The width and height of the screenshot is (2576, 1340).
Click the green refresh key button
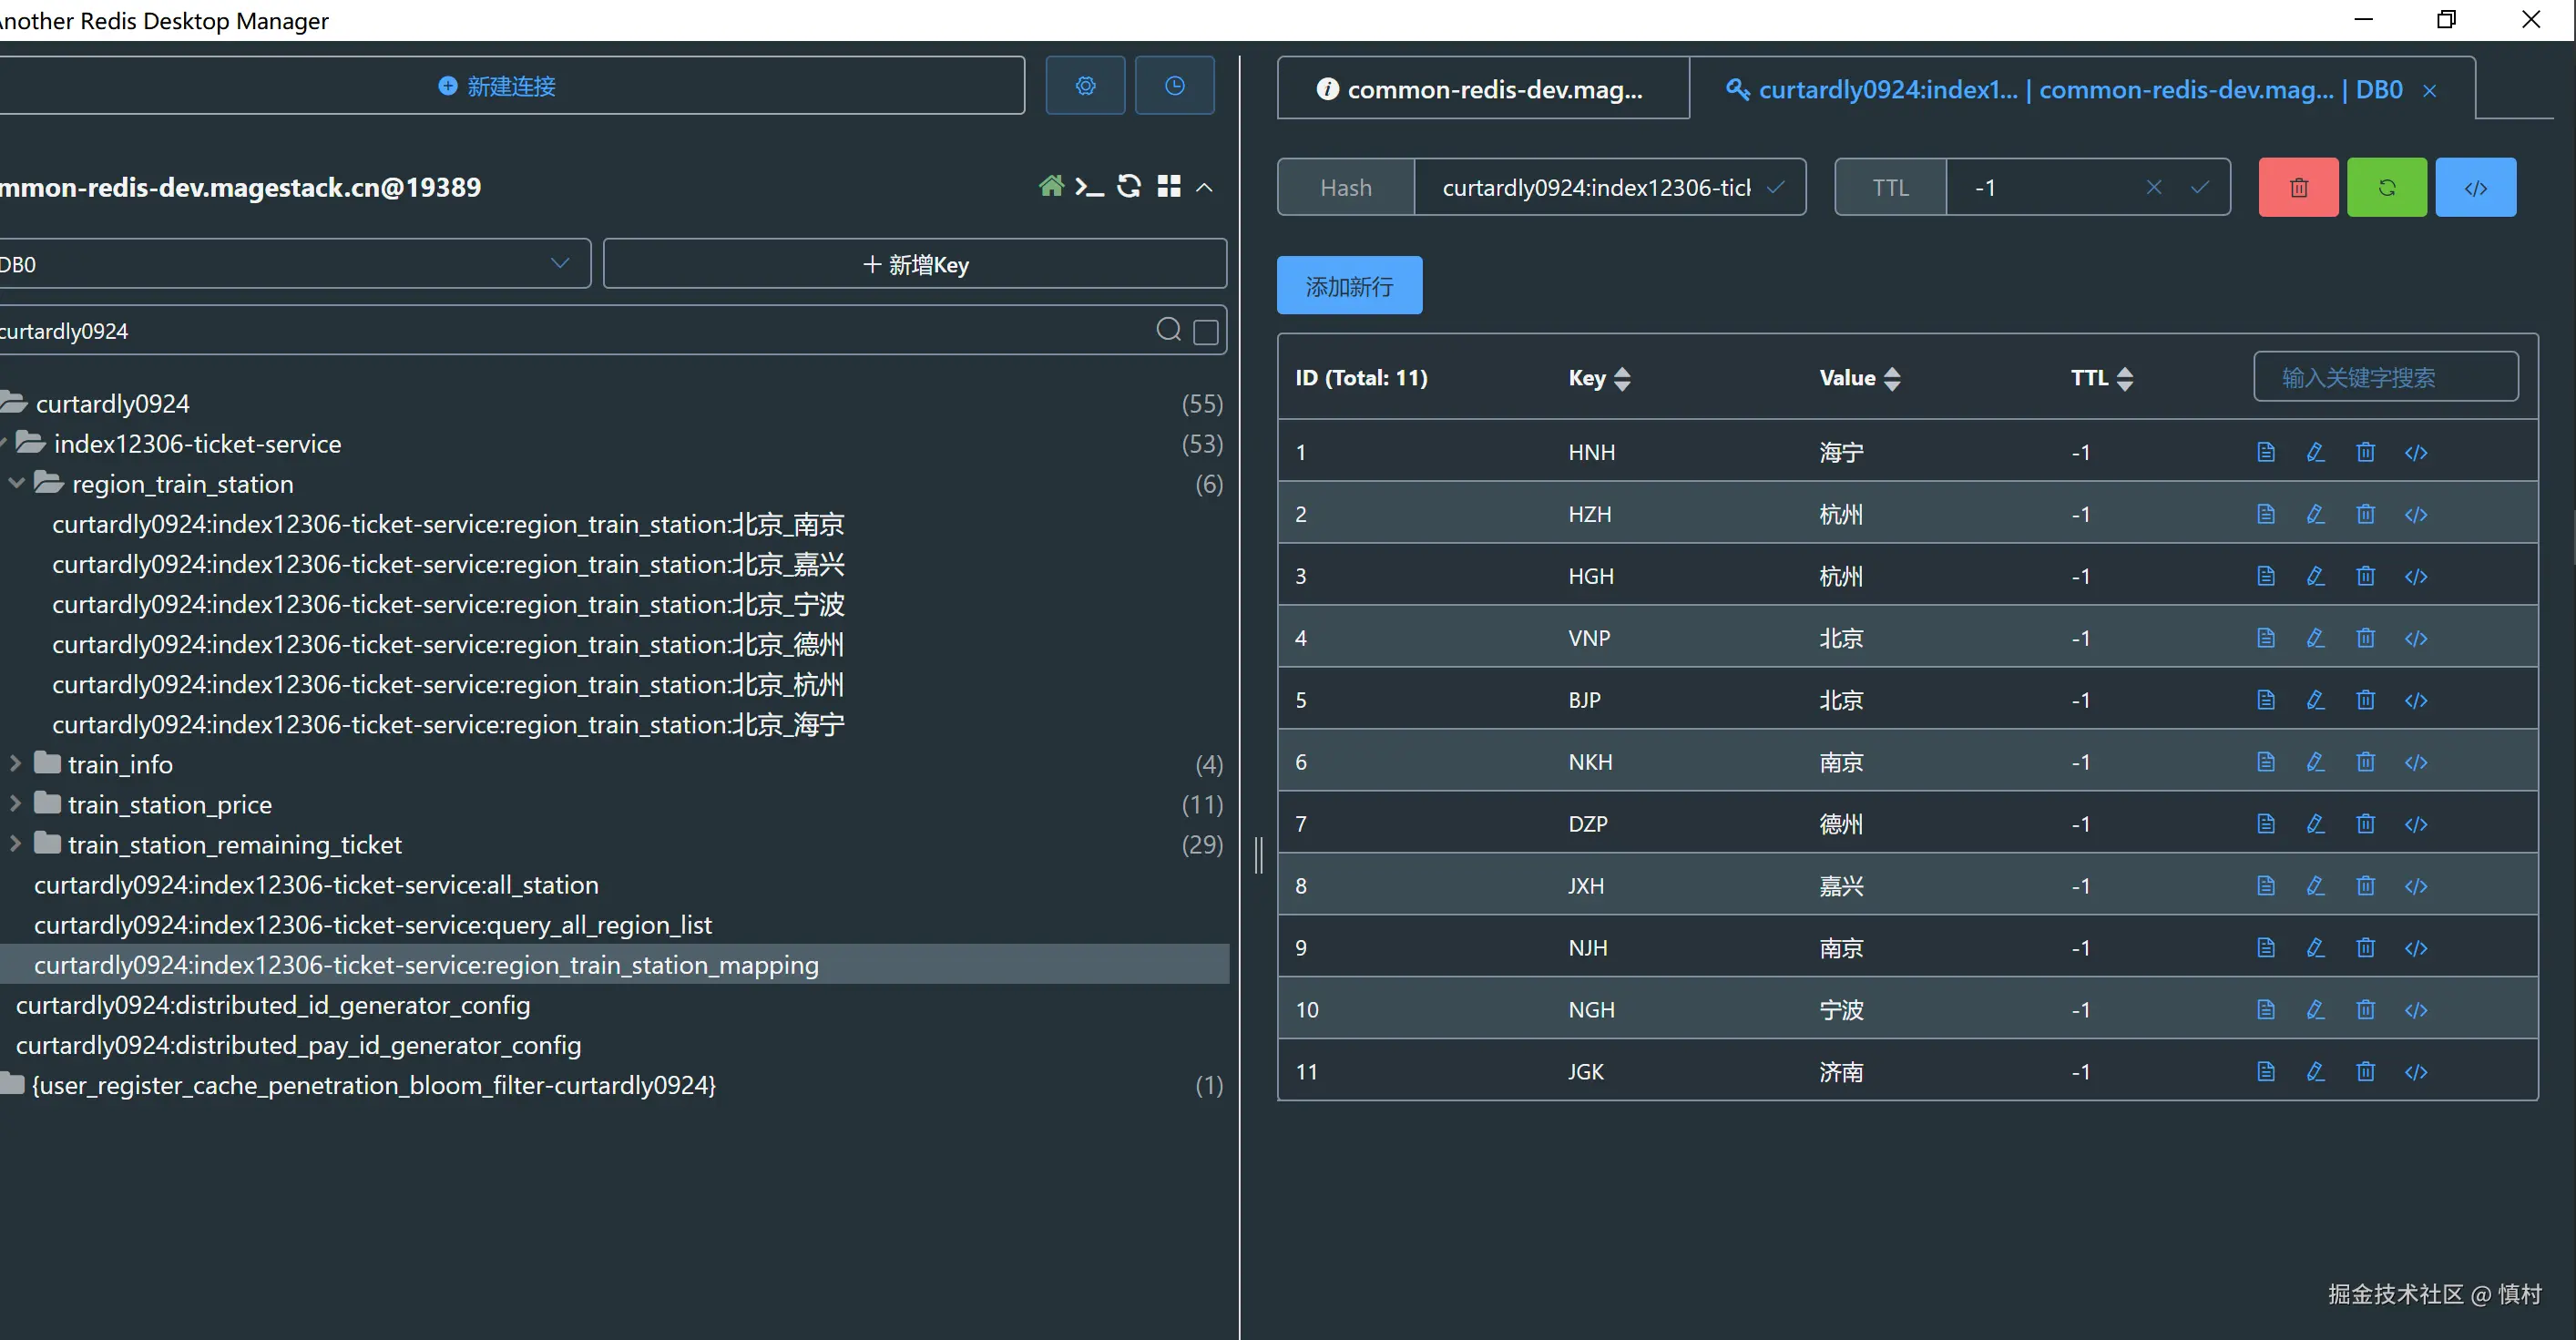2386,188
